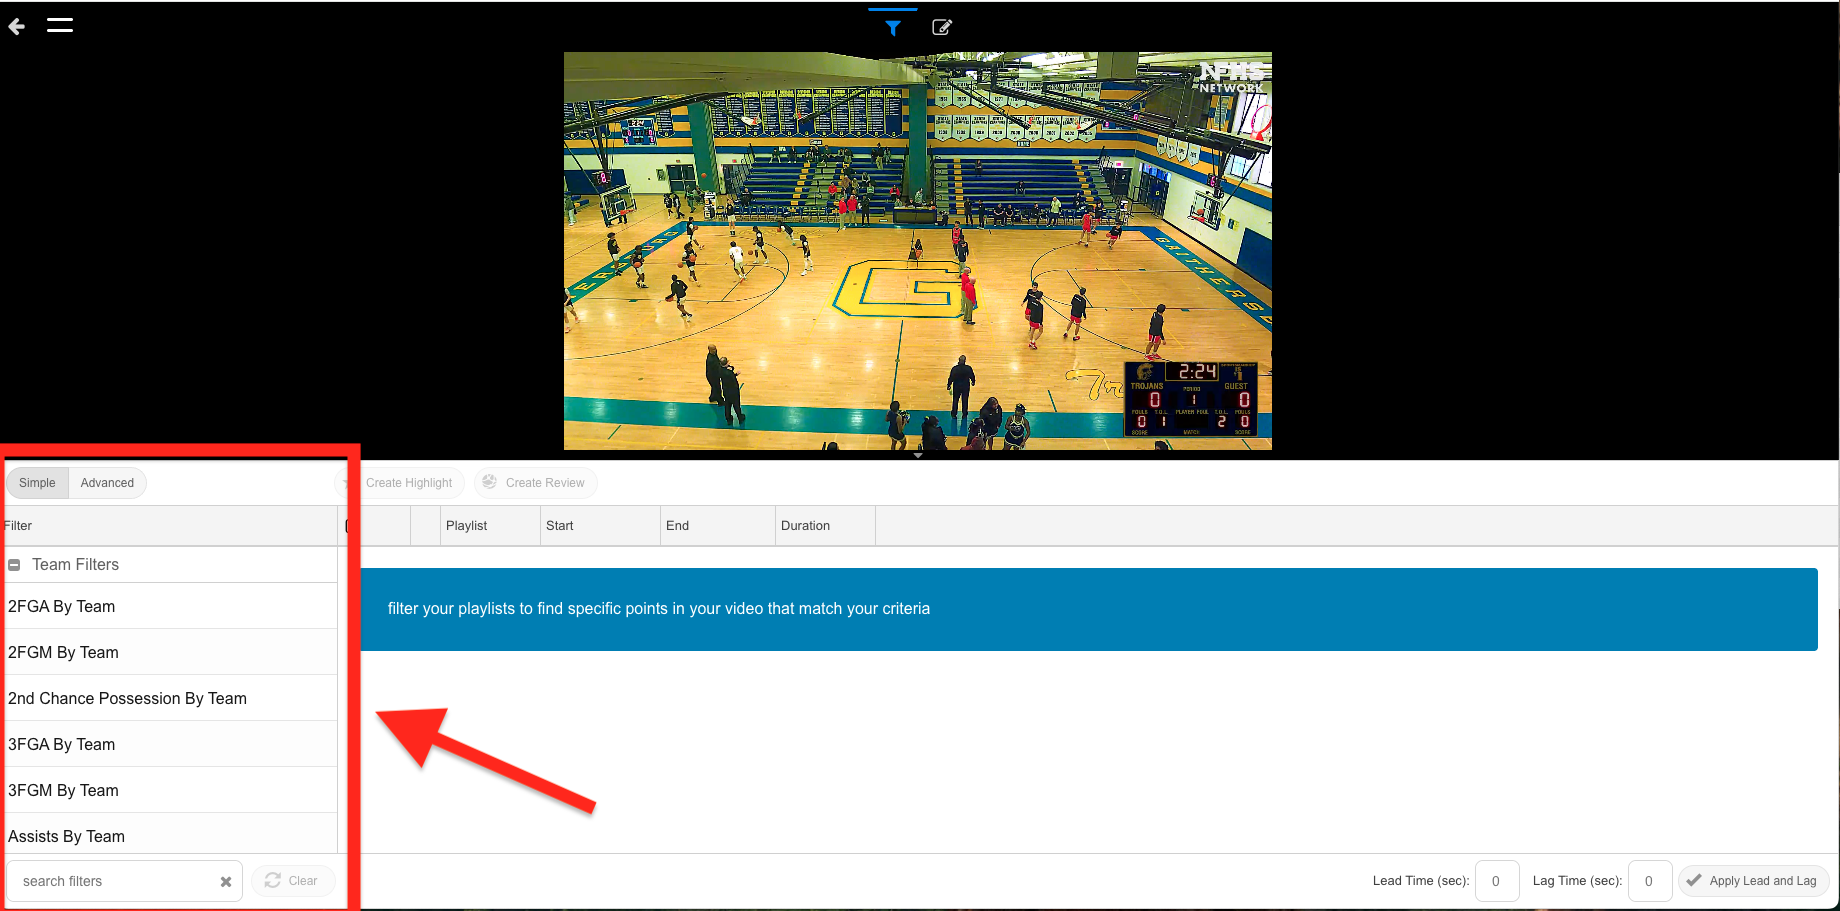Focus the Lead Time seconds field

(1496, 881)
